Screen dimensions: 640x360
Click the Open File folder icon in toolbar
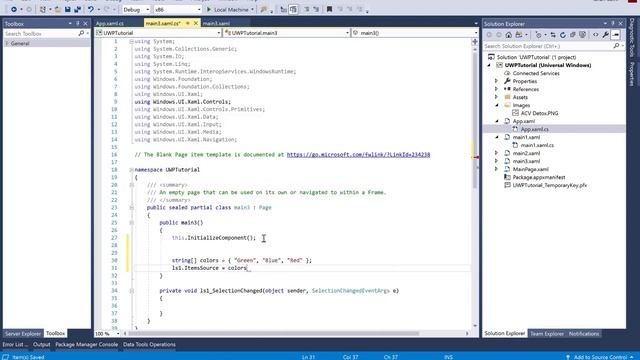(x=58, y=9)
